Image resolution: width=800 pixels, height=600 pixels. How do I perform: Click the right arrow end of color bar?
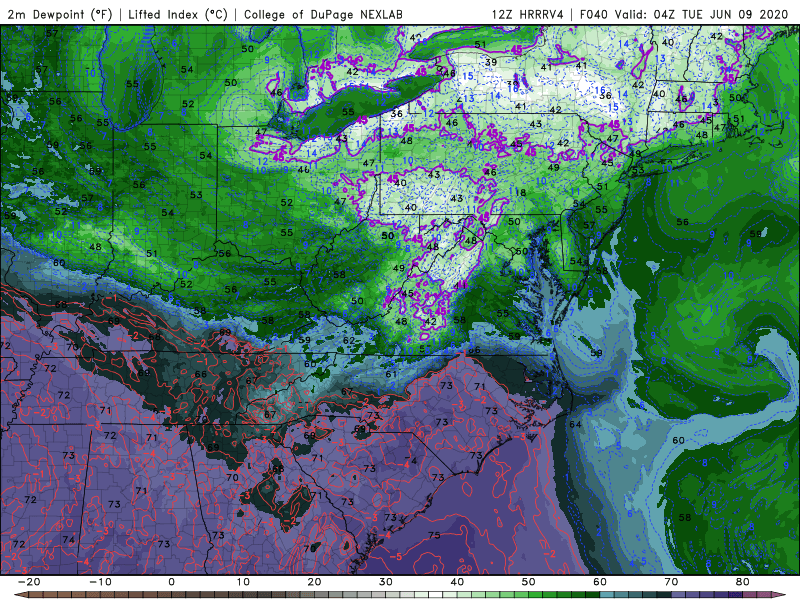point(781,595)
